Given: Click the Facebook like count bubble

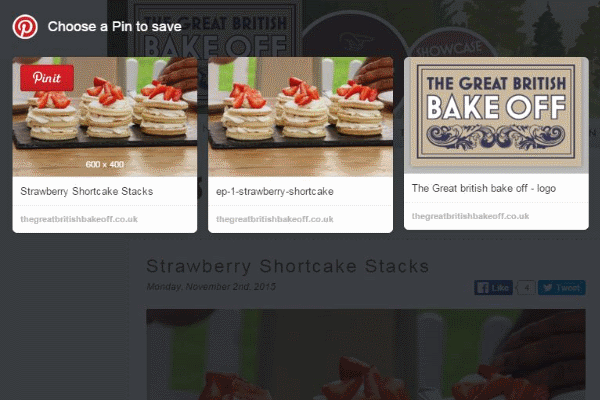Looking at the screenshot, I should click(x=526, y=288).
